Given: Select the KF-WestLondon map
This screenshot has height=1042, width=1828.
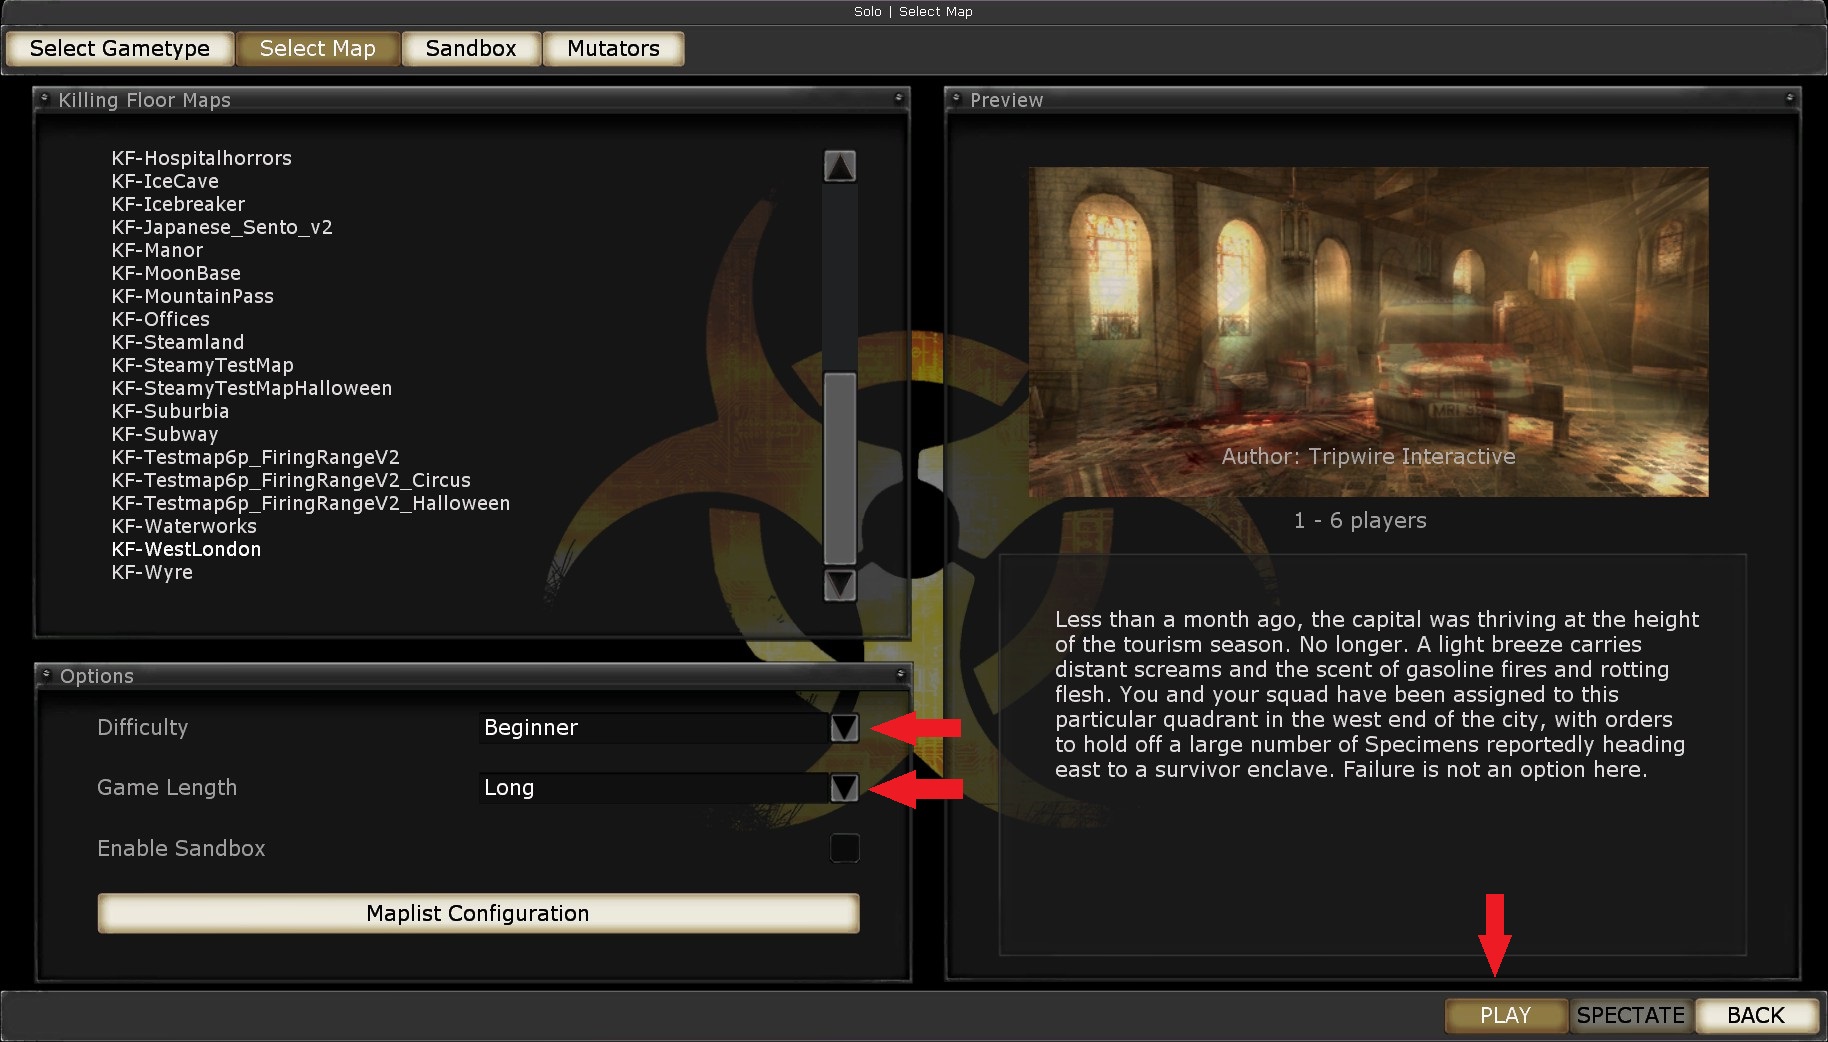Looking at the screenshot, I should (186, 549).
